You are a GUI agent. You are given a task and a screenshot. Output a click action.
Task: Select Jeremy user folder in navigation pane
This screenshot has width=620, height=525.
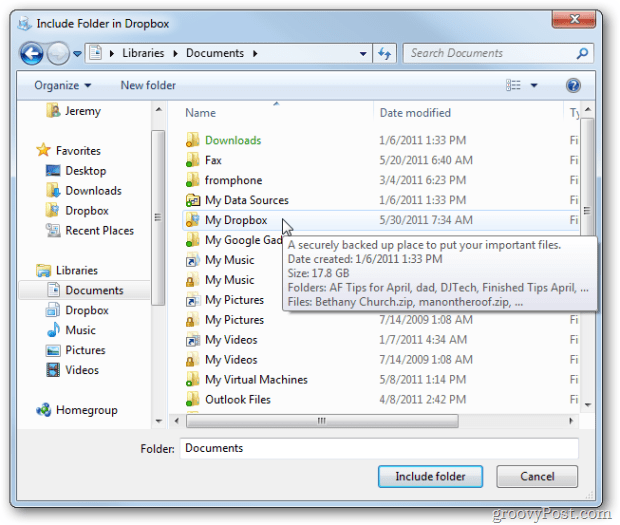click(x=74, y=111)
